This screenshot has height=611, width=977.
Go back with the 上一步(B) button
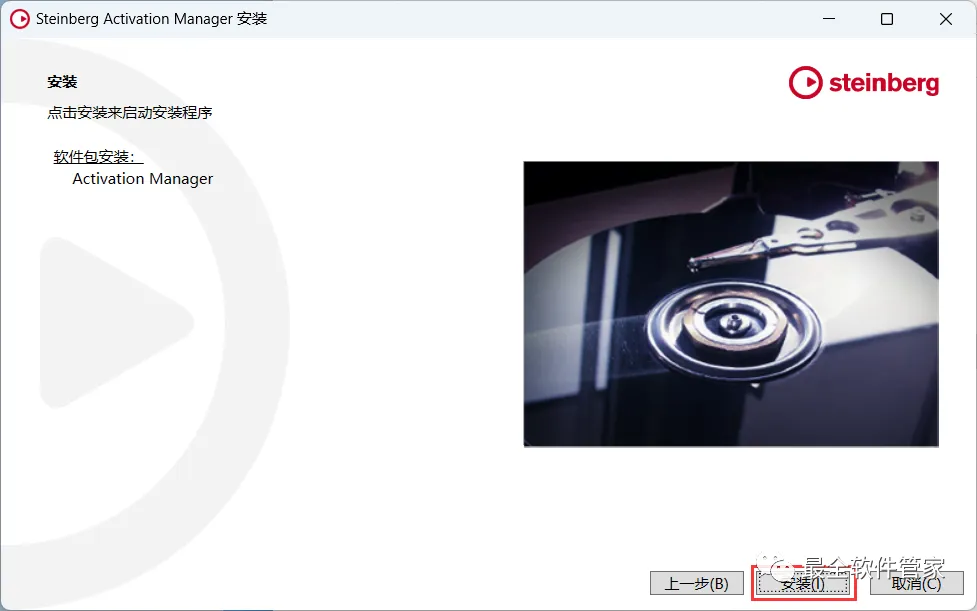[x=697, y=584]
